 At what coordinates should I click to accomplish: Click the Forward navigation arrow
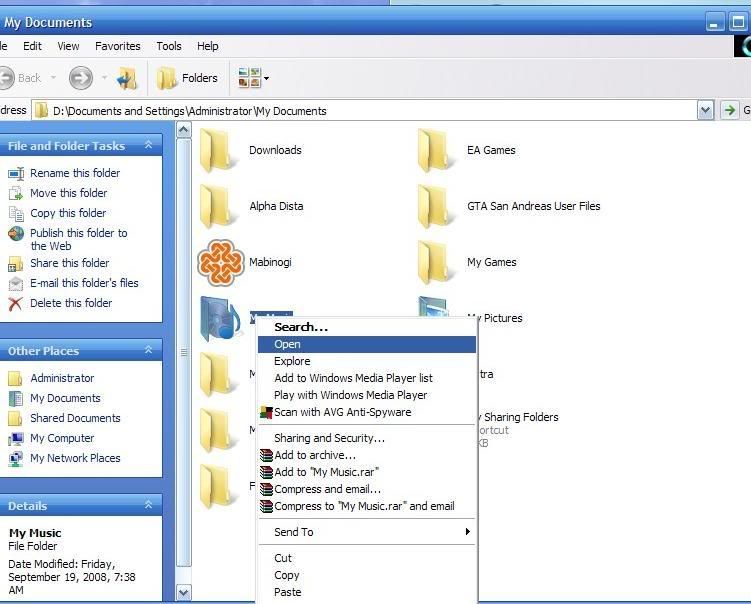[80, 78]
